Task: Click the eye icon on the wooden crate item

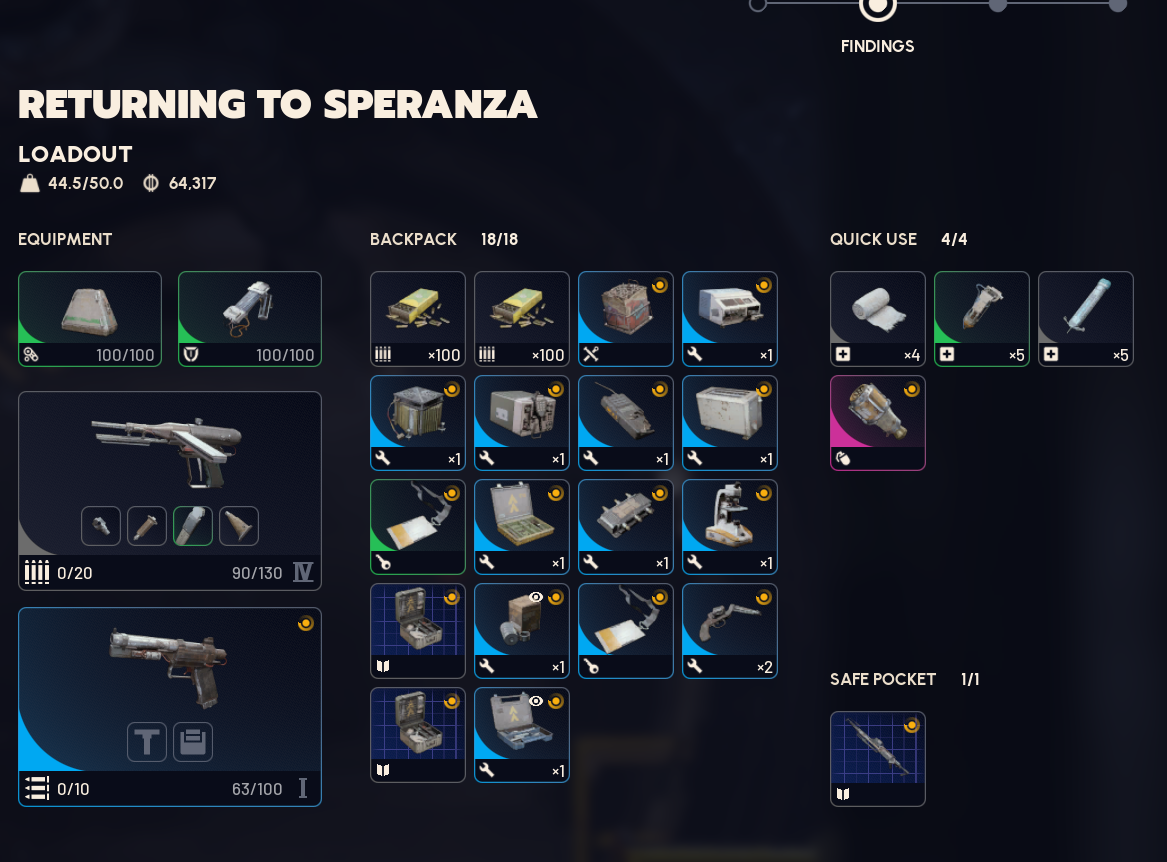Action: (535, 597)
